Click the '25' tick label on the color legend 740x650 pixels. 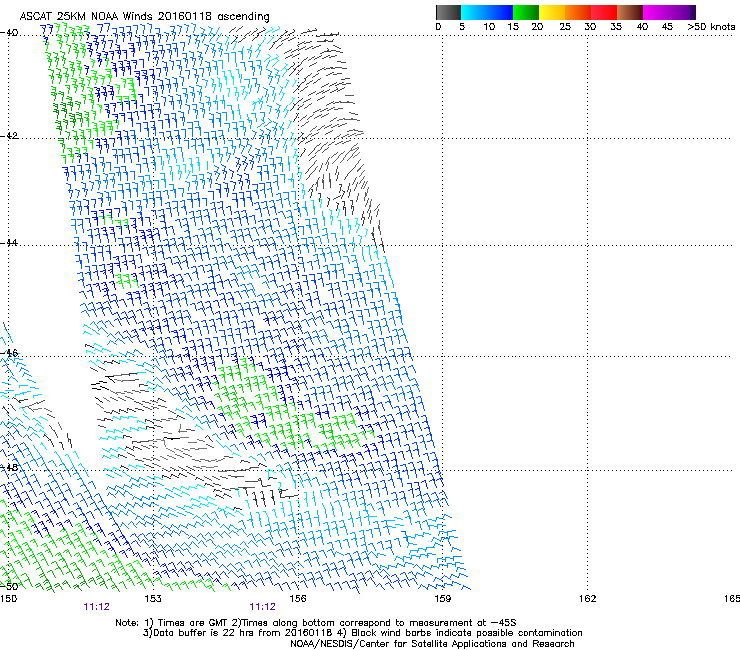pyautogui.click(x=565, y=26)
